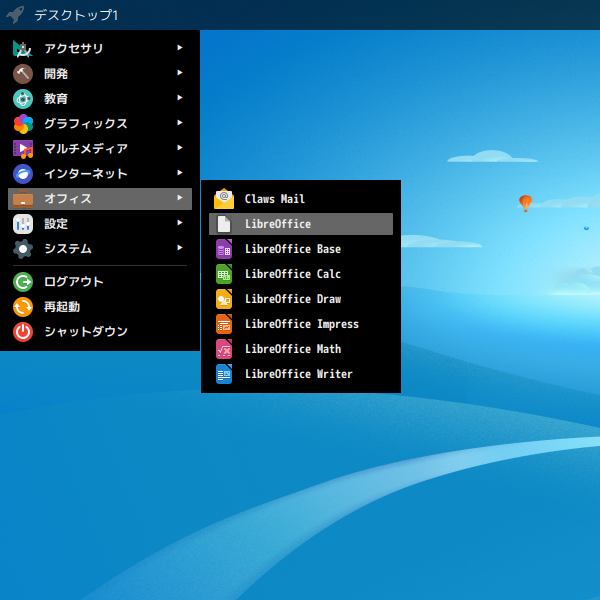
Task: Click the LibreOffice Base database icon
Action: click(x=224, y=249)
